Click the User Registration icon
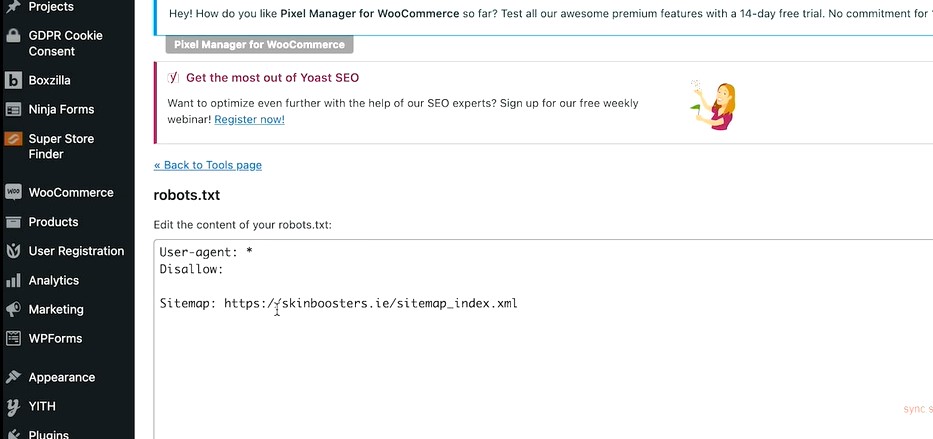 point(13,251)
